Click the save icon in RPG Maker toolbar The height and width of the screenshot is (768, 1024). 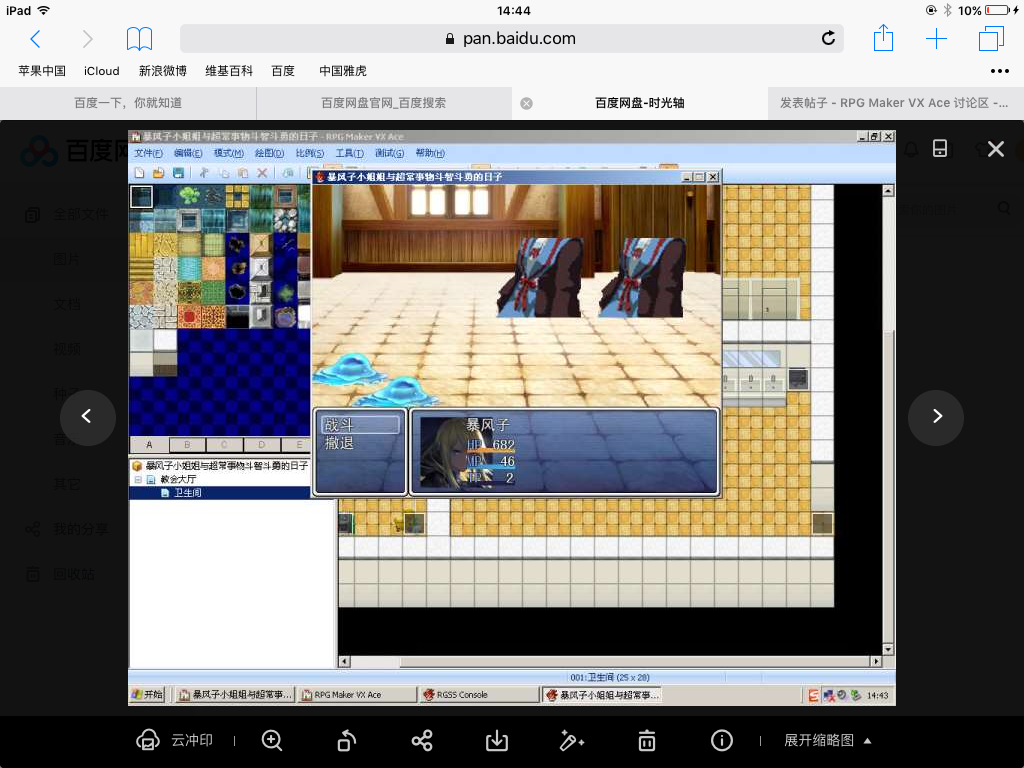[x=178, y=172]
